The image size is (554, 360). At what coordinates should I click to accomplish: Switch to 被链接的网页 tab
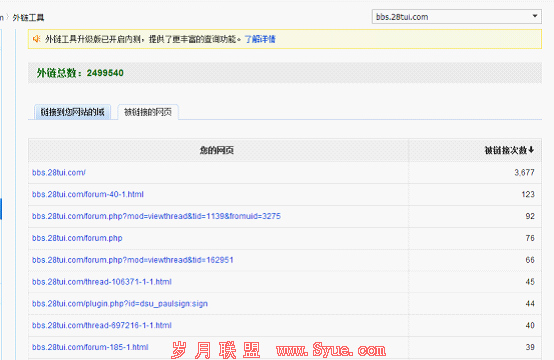148,112
